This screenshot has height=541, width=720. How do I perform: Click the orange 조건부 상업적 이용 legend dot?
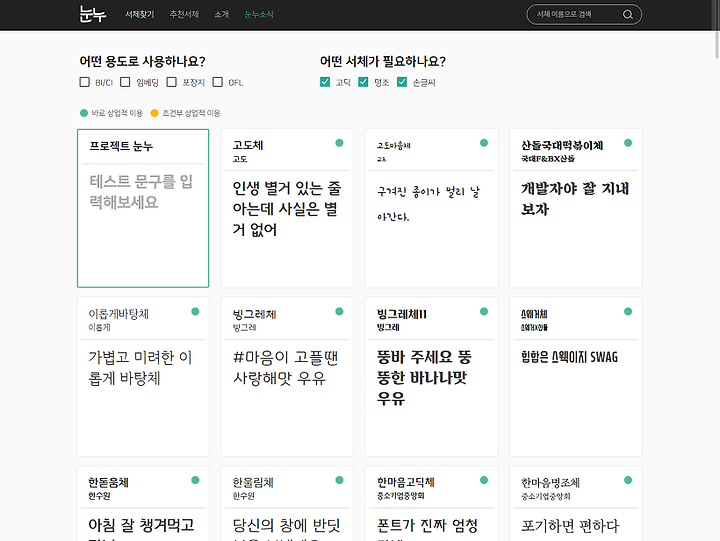(x=155, y=113)
